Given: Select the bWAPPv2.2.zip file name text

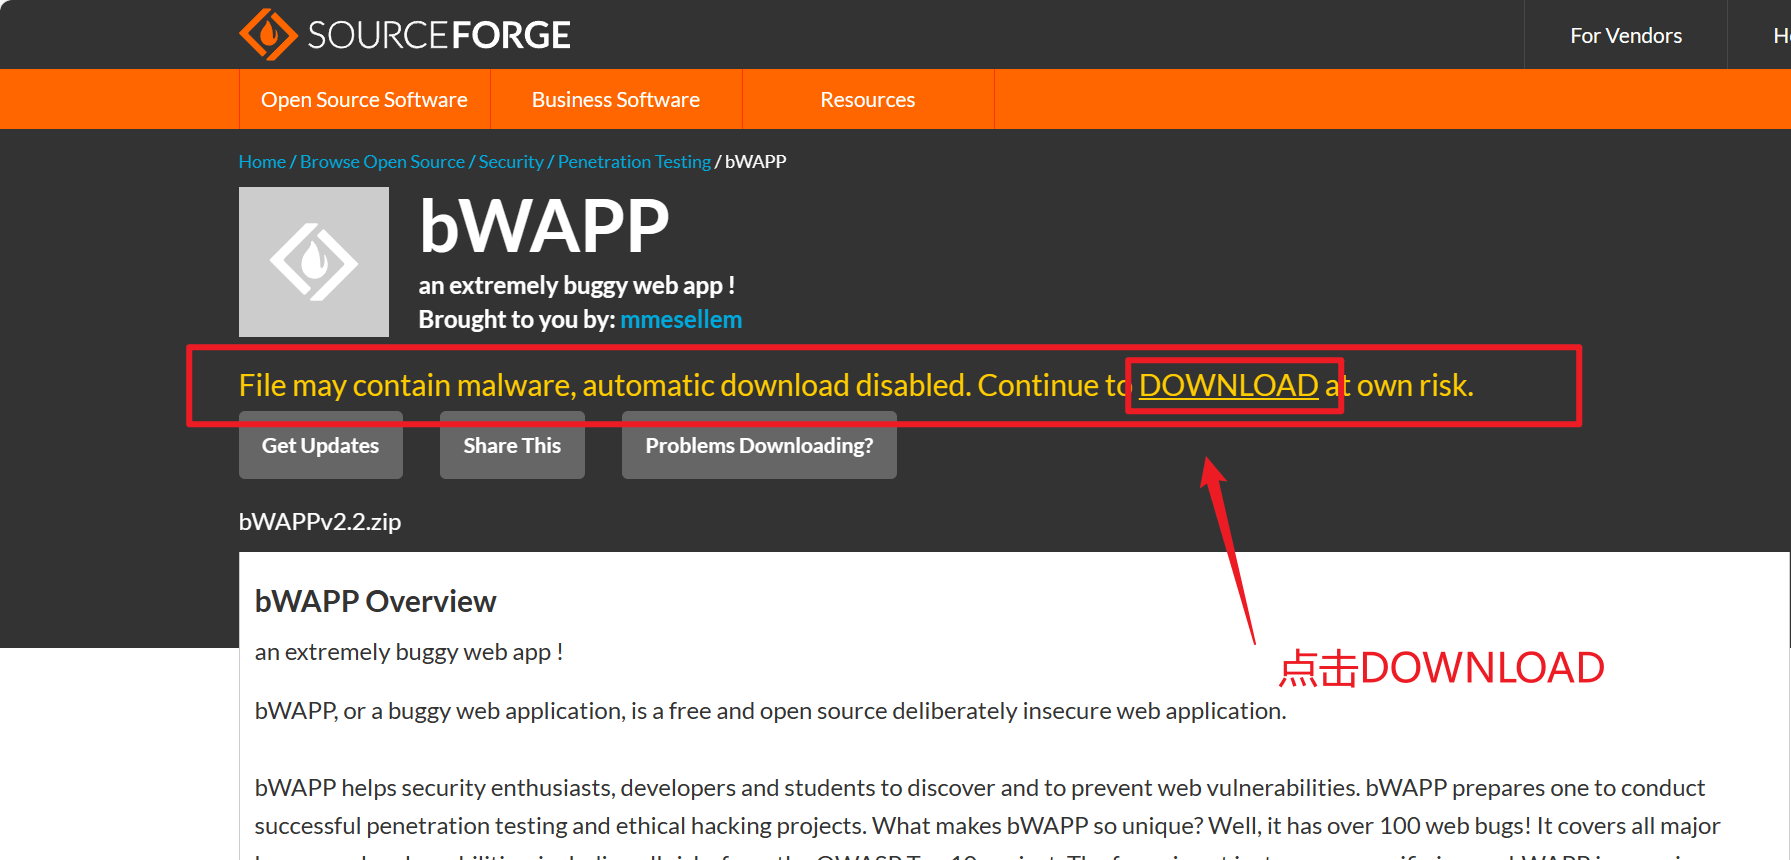Looking at the screenshot, I should (320, 522).
